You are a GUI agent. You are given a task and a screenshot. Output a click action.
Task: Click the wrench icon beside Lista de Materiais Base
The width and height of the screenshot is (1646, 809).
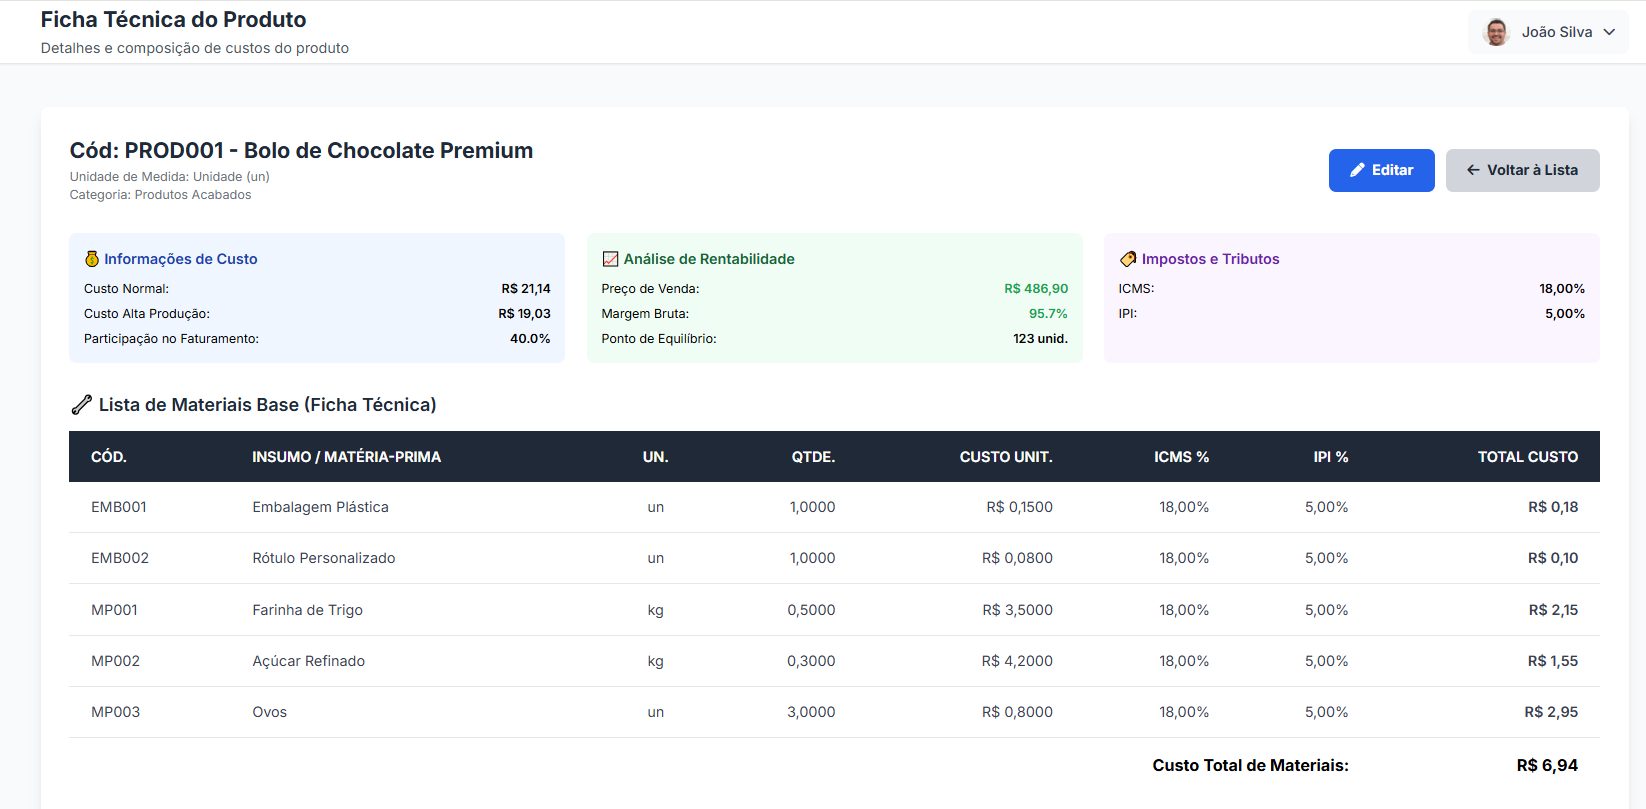tap(82, 405)
